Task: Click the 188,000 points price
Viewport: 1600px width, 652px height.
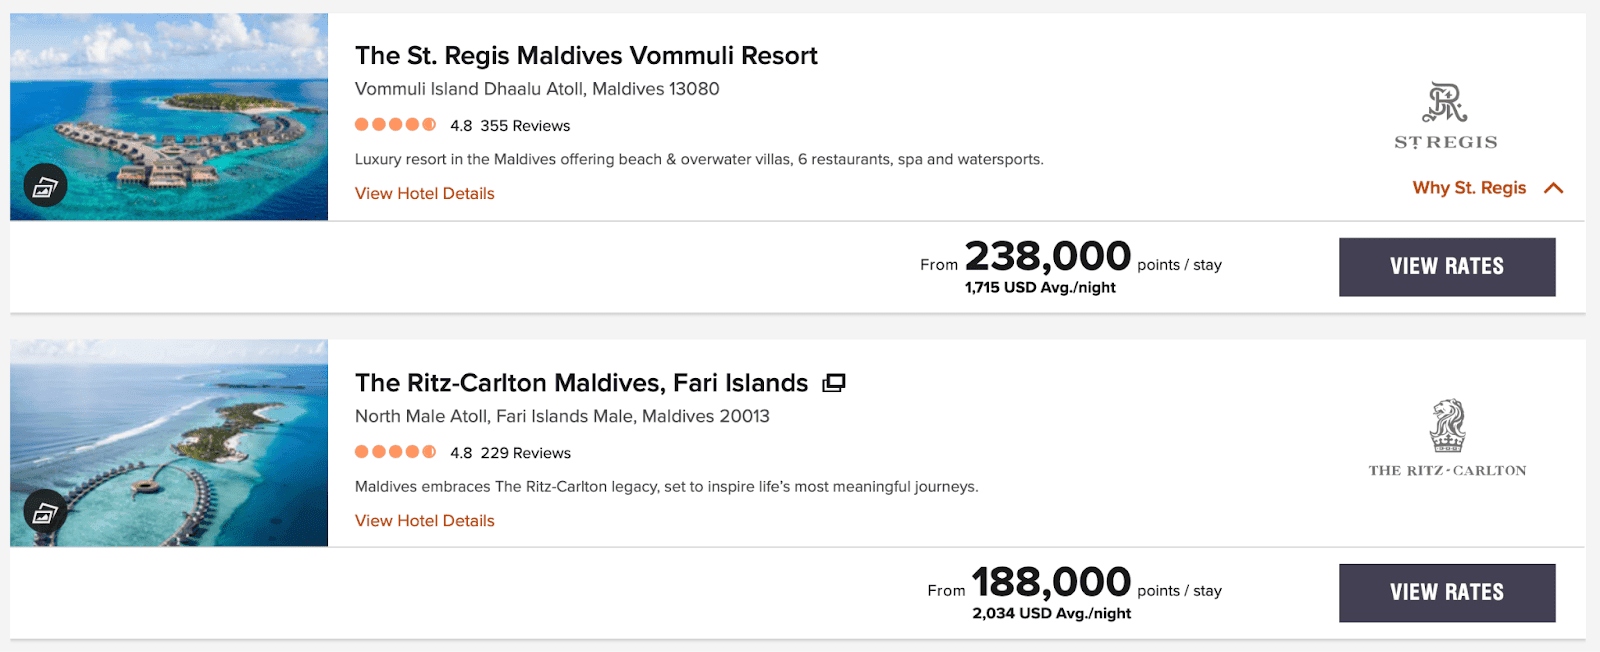Action: [x=1049, y=581]
